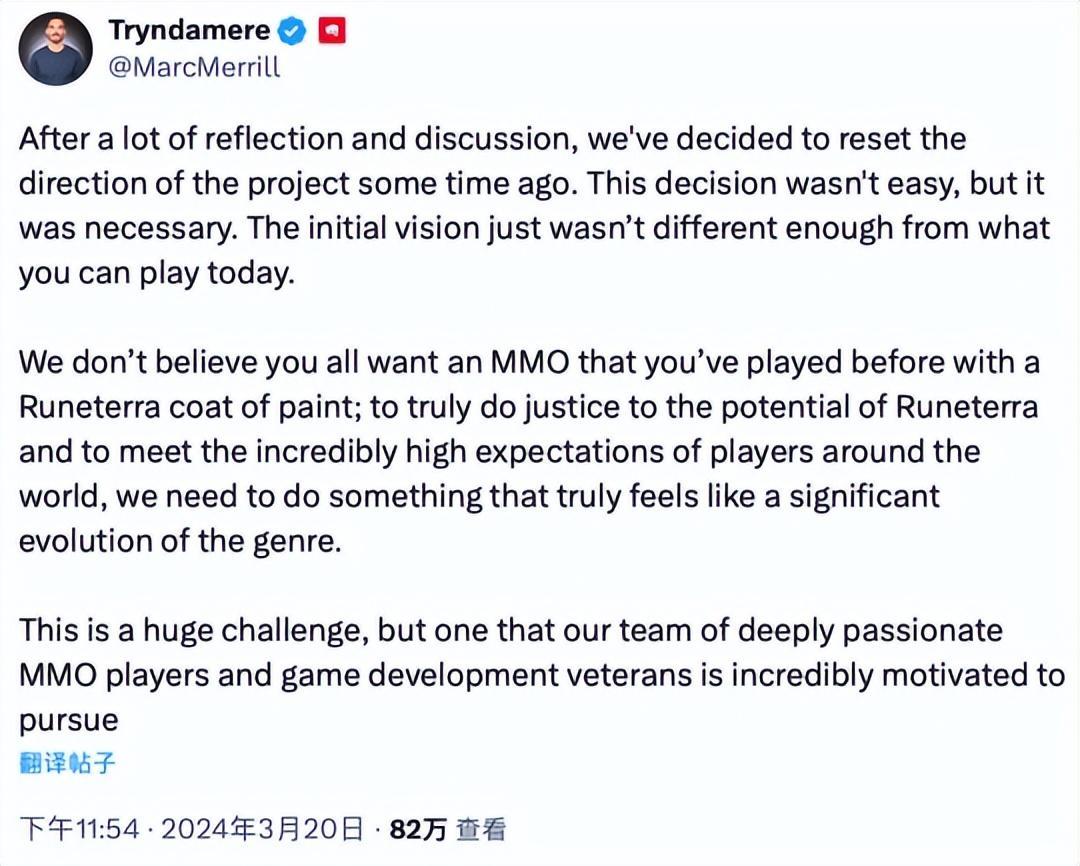Screen dimensions: 1080x866
Task: Click the text "you can play today."
Action: (x=157, y=273)
